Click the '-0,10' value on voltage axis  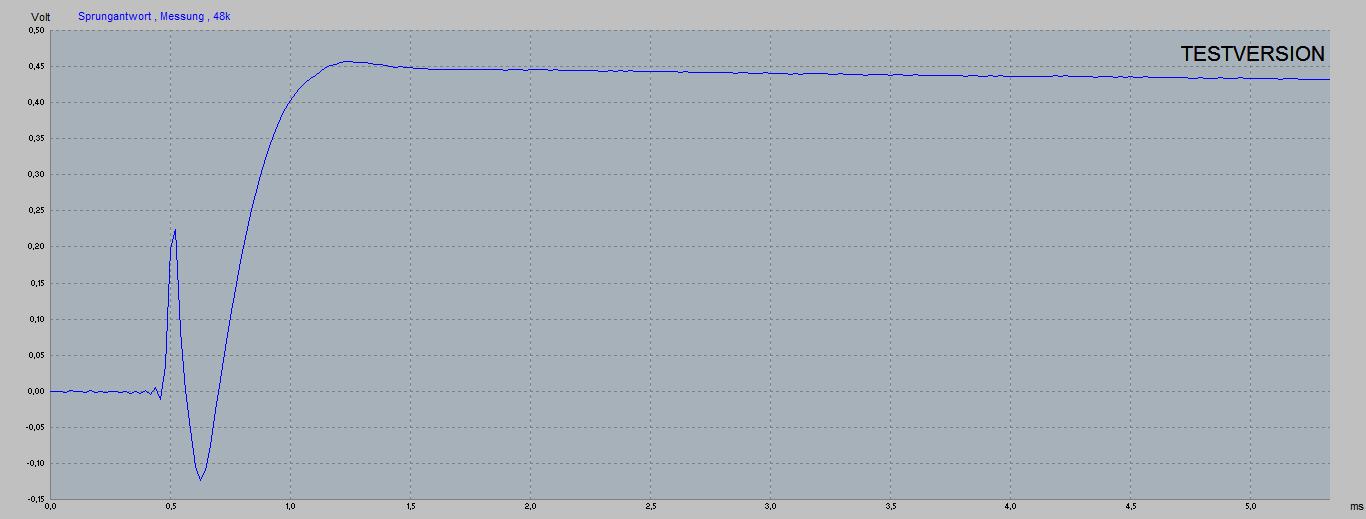tap(34, 463)
